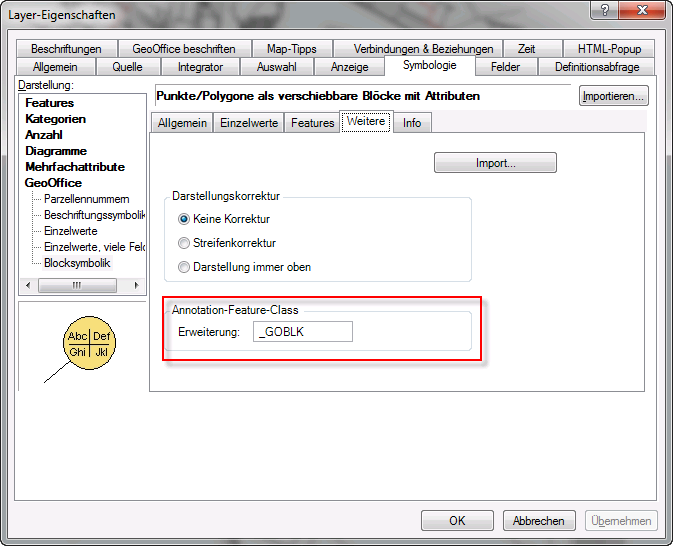
Task: Click the Erweiterung text field
Action: [302, 332]
